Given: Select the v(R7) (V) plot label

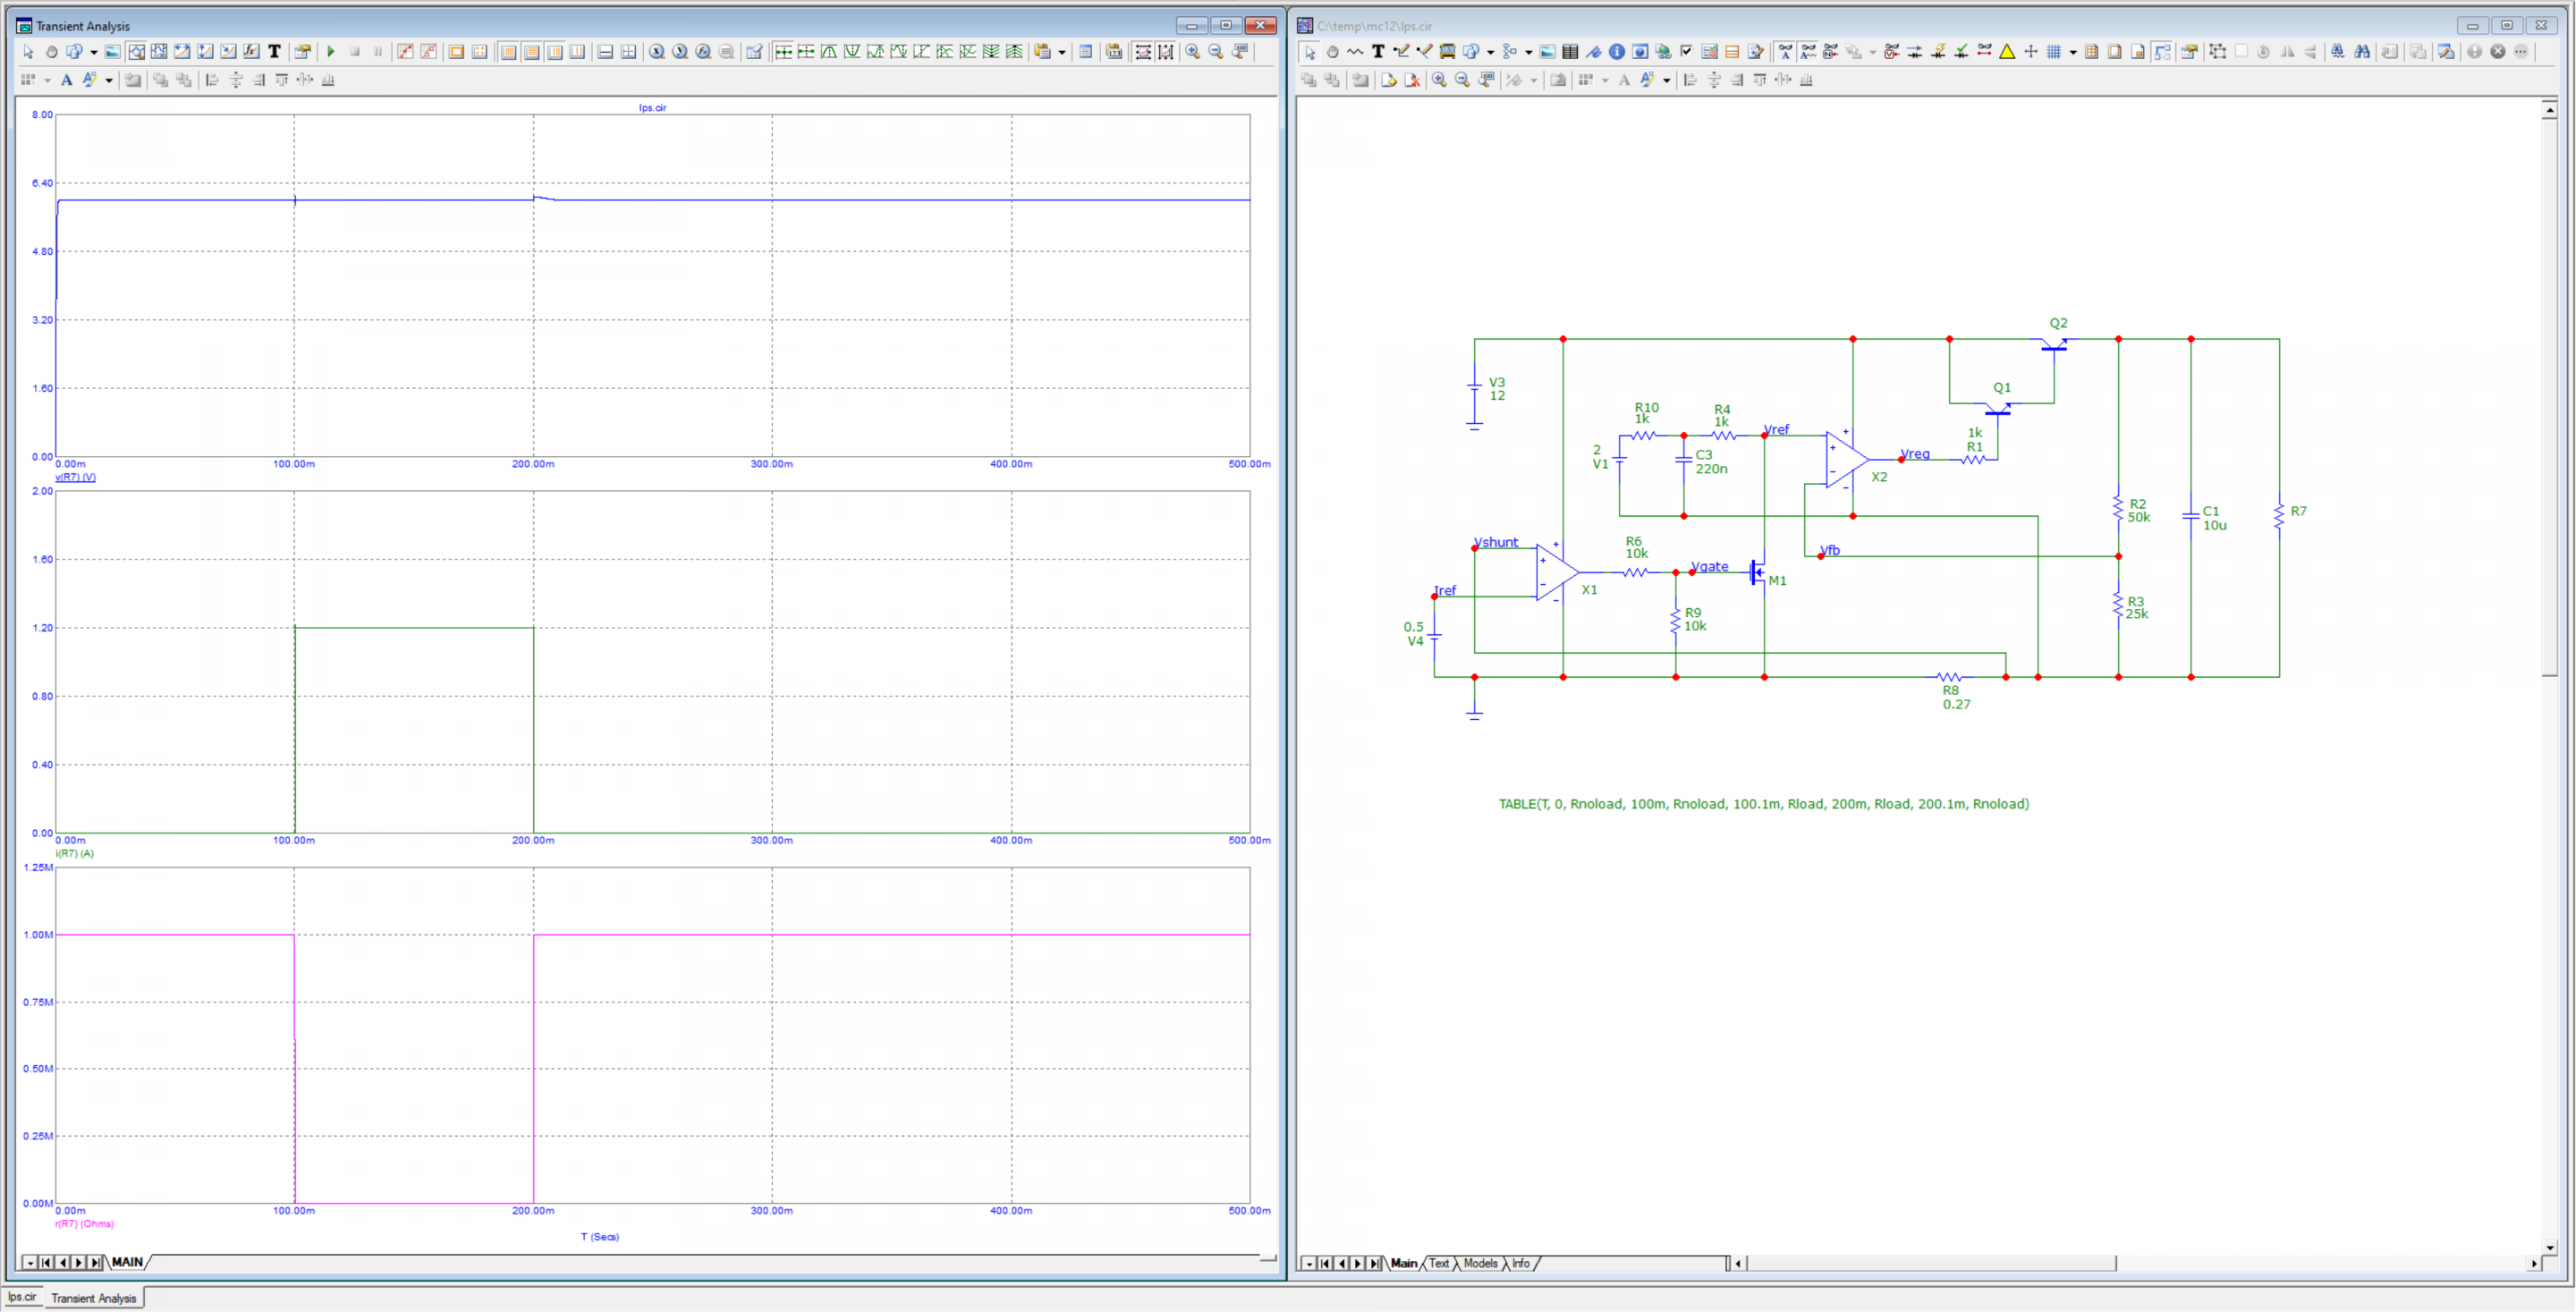Looking at the screenshot, I should (x=75, y=477).
